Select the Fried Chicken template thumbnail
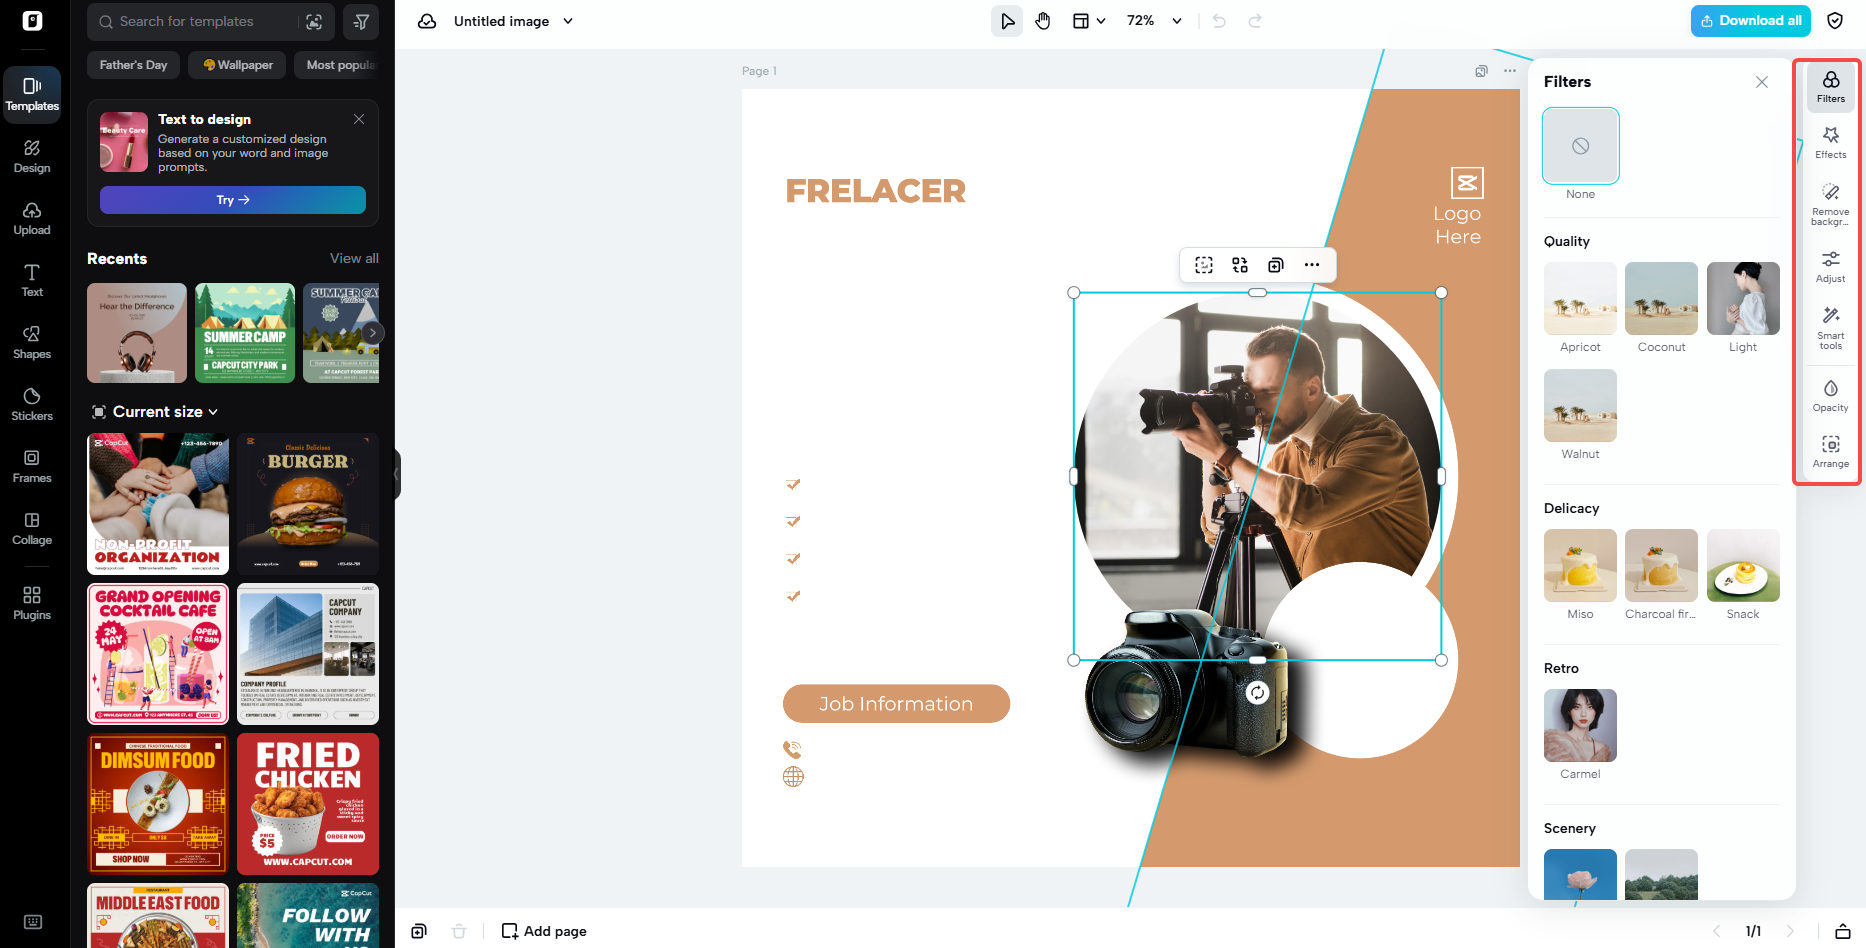 (x=307, y=804)
